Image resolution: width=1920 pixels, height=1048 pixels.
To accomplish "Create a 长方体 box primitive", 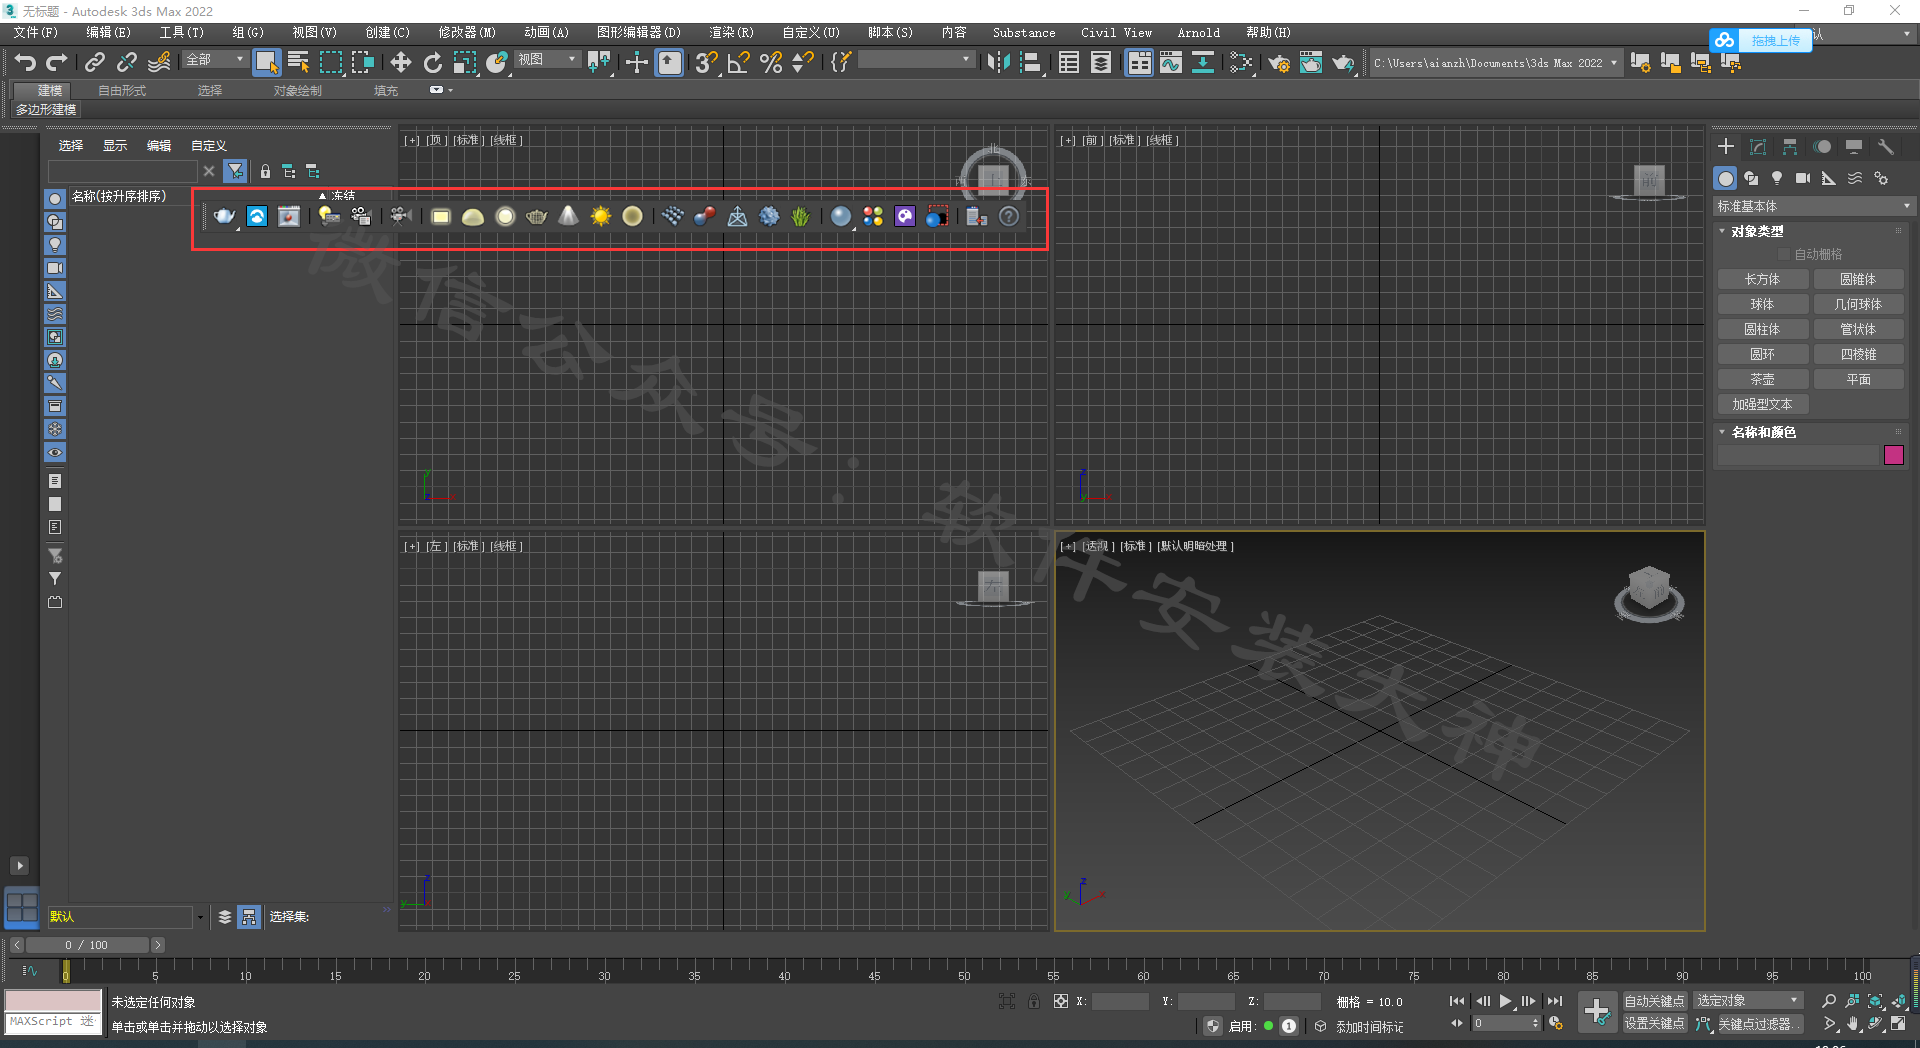I will (x=1762, y=280).
